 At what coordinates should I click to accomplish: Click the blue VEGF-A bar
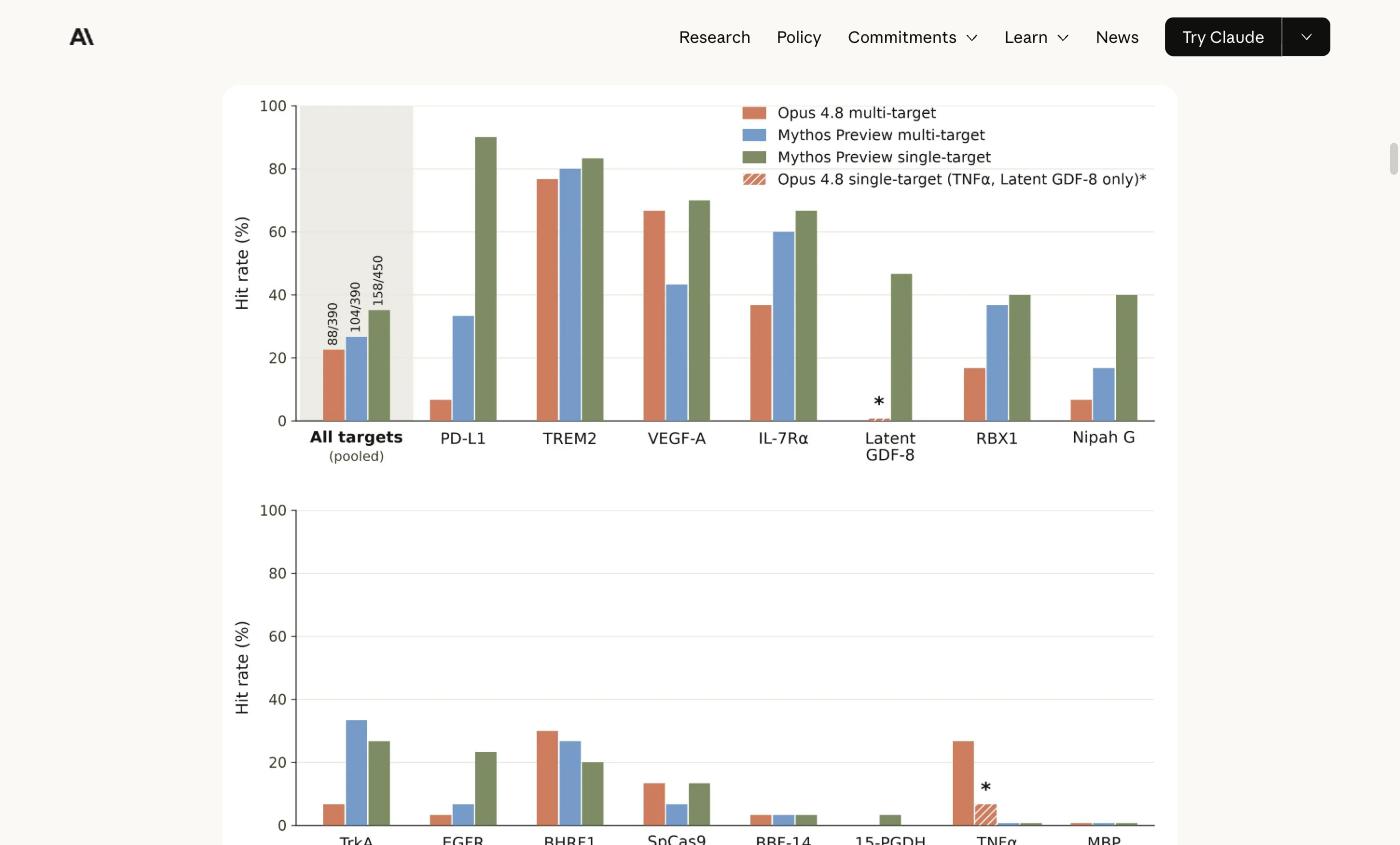[x=677, y=353]
